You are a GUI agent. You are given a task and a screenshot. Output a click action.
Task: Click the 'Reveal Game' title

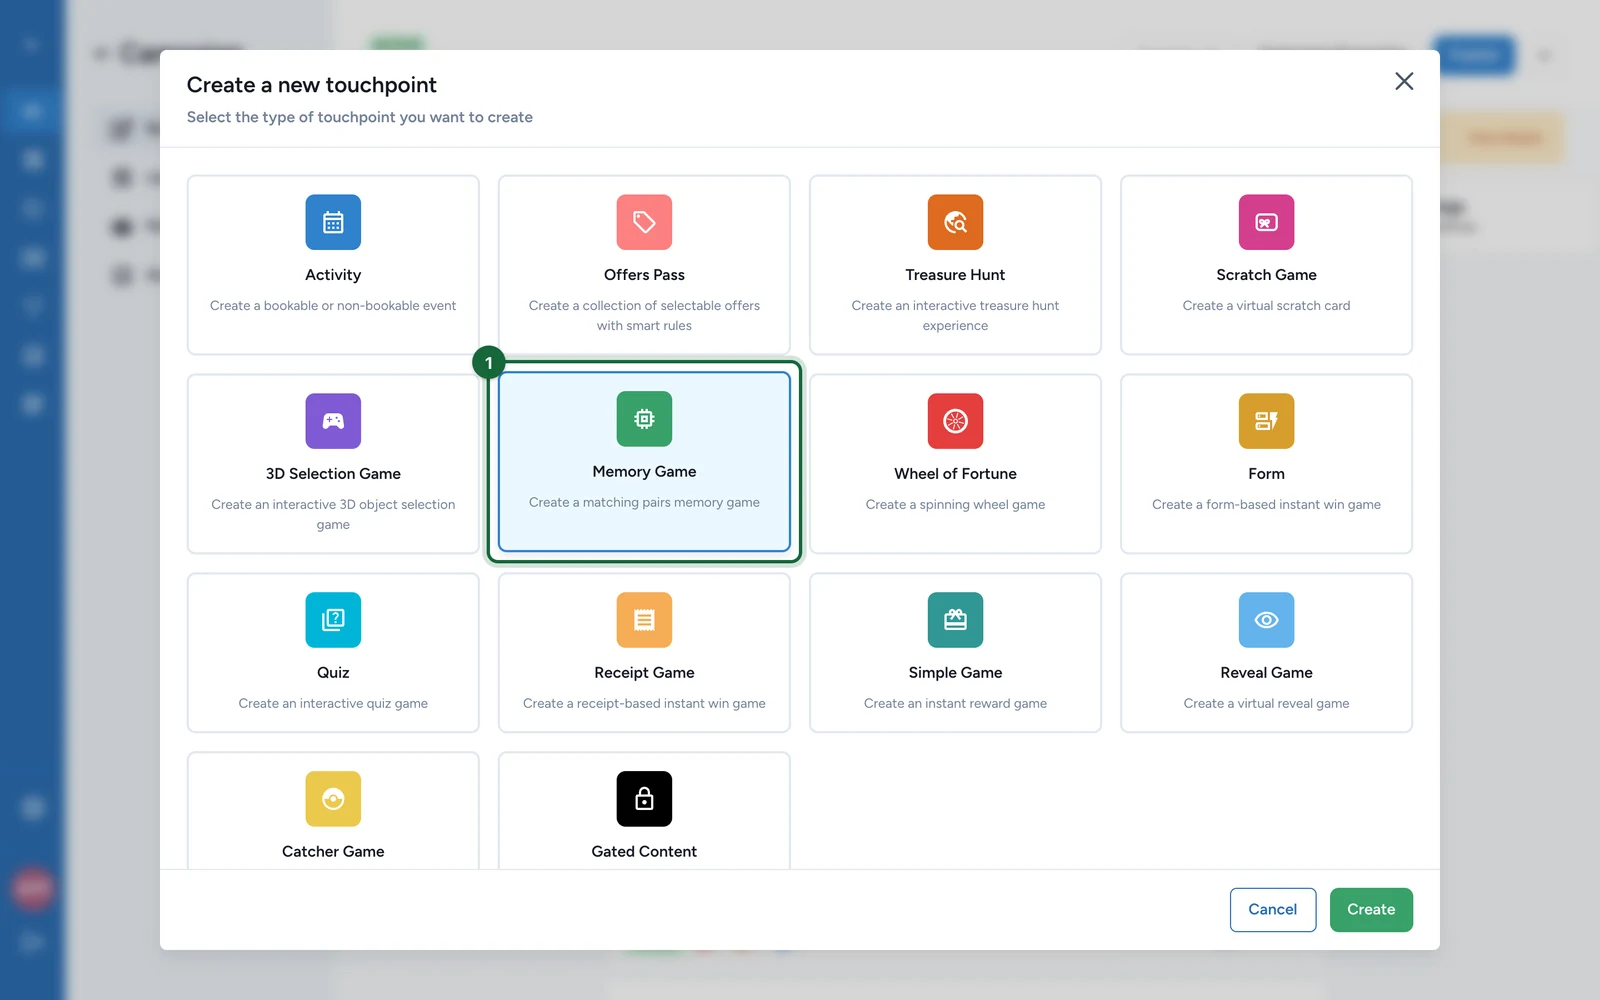pos(1266,673)
